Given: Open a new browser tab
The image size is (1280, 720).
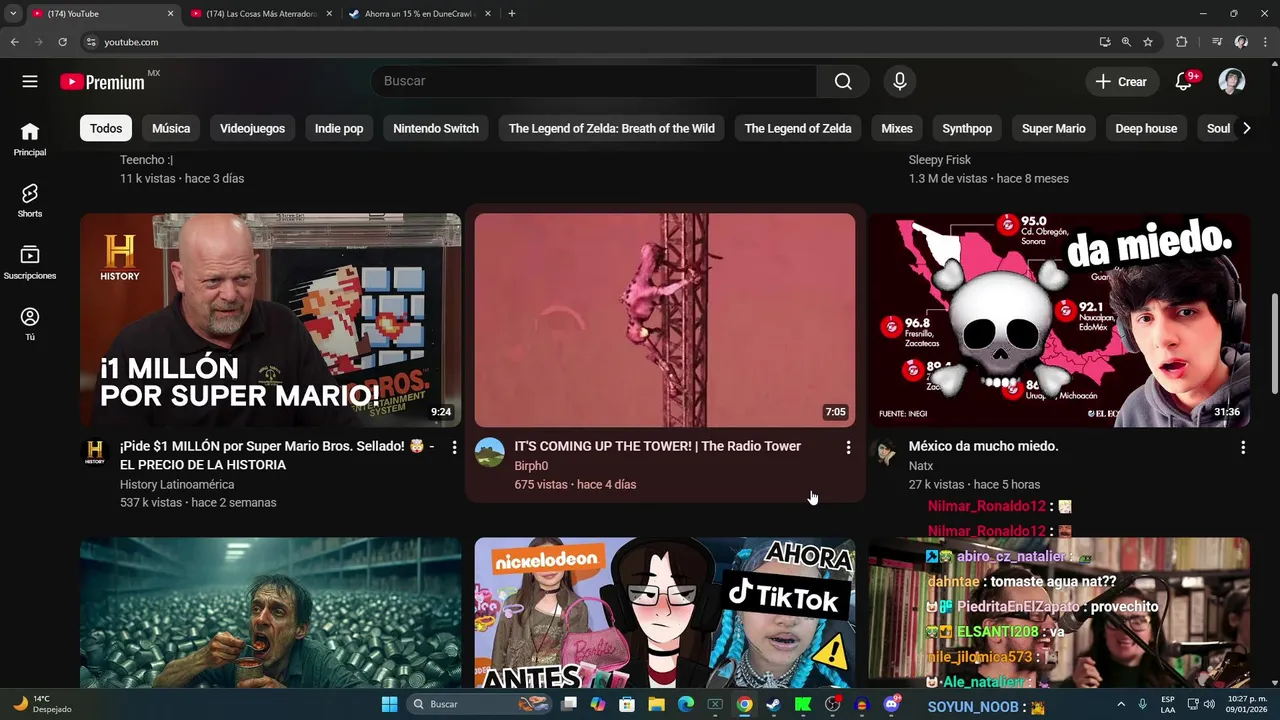Looking at the screenshot, I should point(512,13).
